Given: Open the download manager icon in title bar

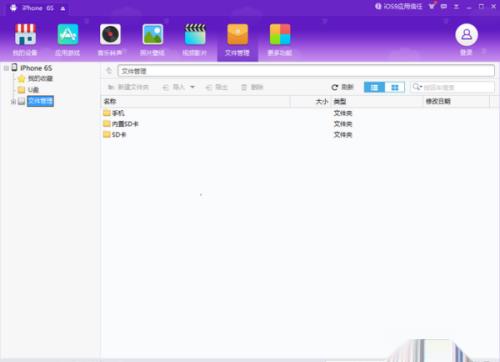Looking at the screenshot, I should click(456, 7).
